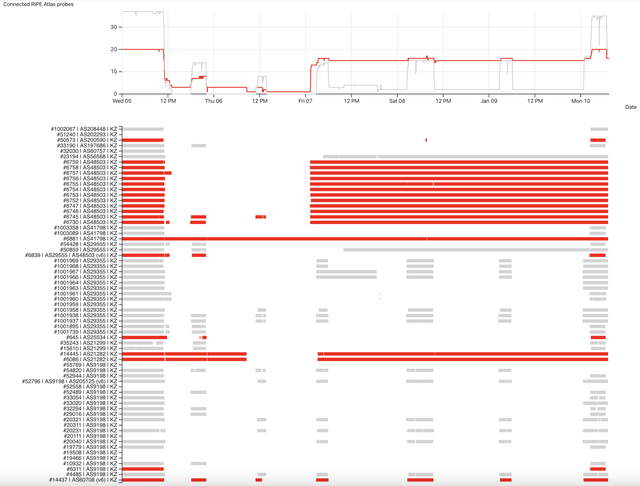This screenshot has height=486, width=640.
Task: Select probe row #51240 | AS202293 | KZ
Action: pos(87,134)
